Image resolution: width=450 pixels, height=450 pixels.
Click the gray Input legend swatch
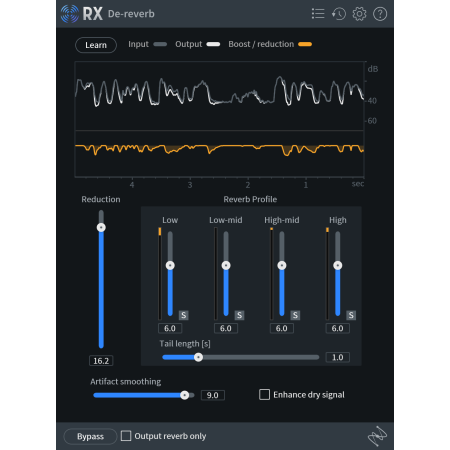click(160, 44)
